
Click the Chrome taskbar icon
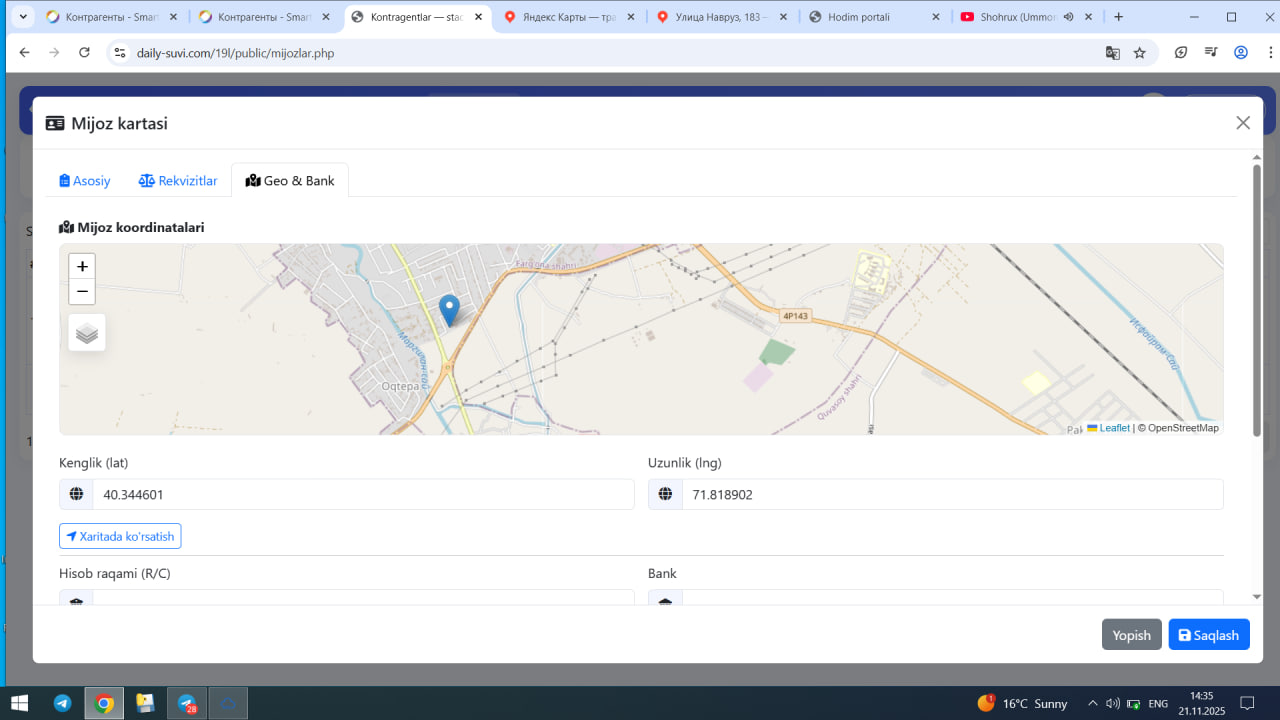104,703
